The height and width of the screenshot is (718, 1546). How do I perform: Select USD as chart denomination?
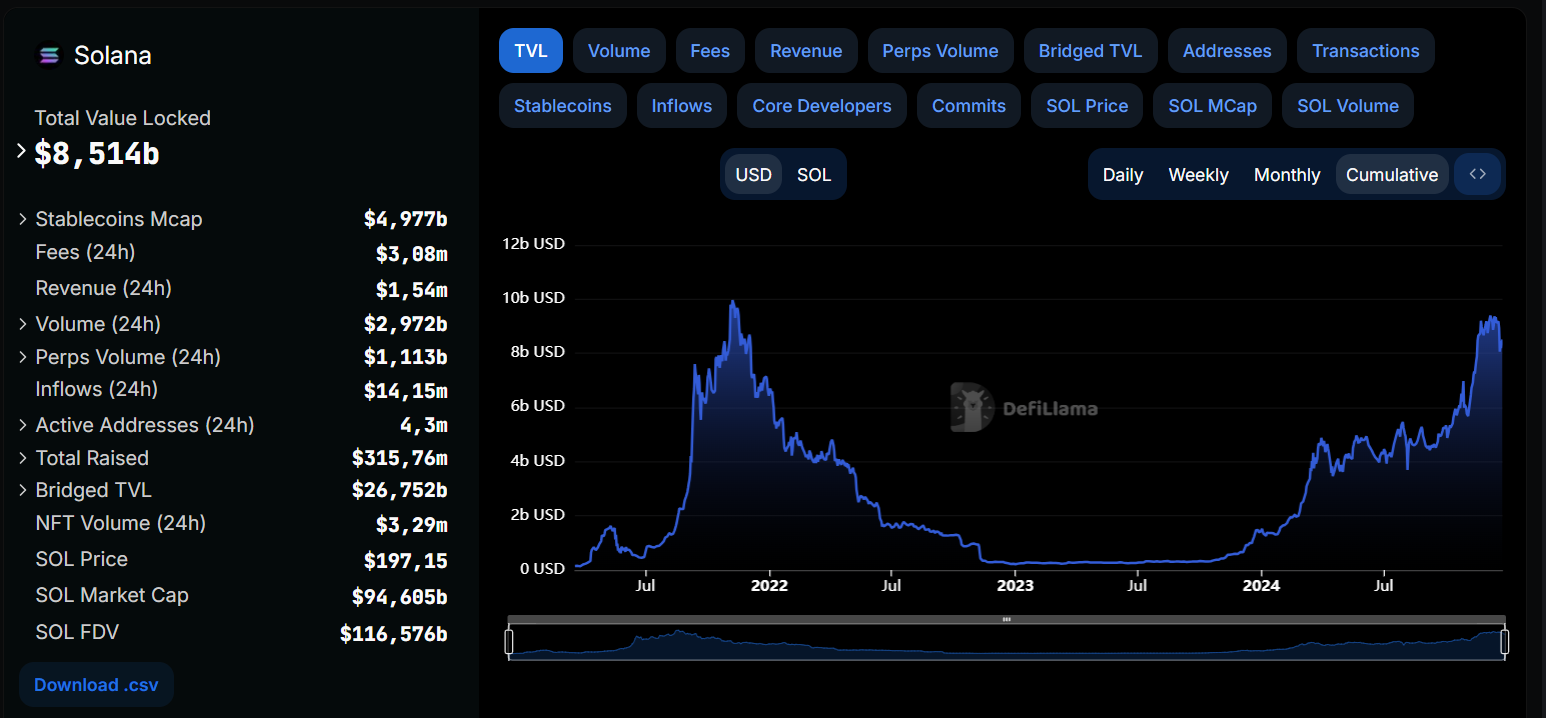pos(754,175)
